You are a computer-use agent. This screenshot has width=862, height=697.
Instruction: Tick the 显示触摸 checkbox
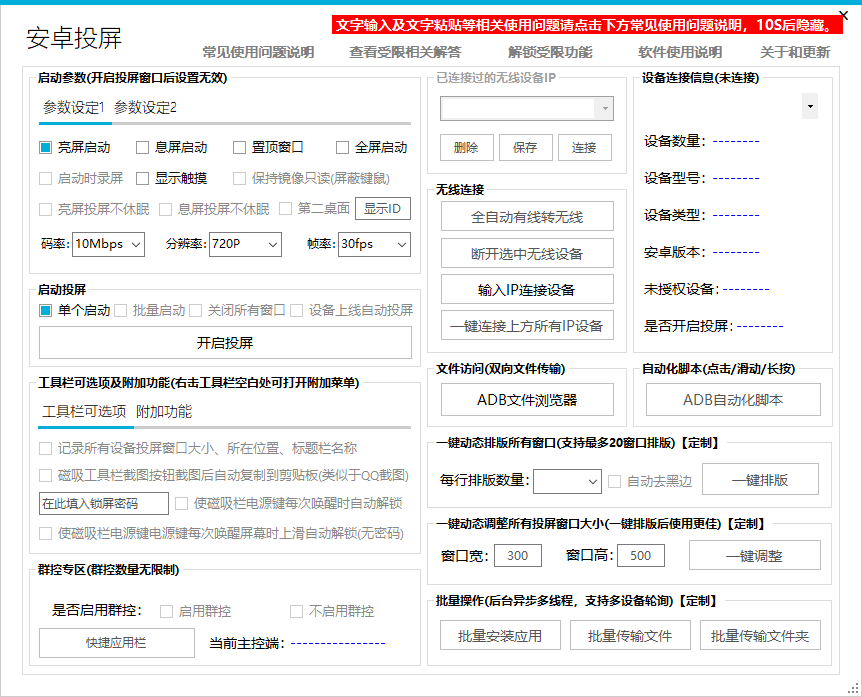[x=143, y=179]
